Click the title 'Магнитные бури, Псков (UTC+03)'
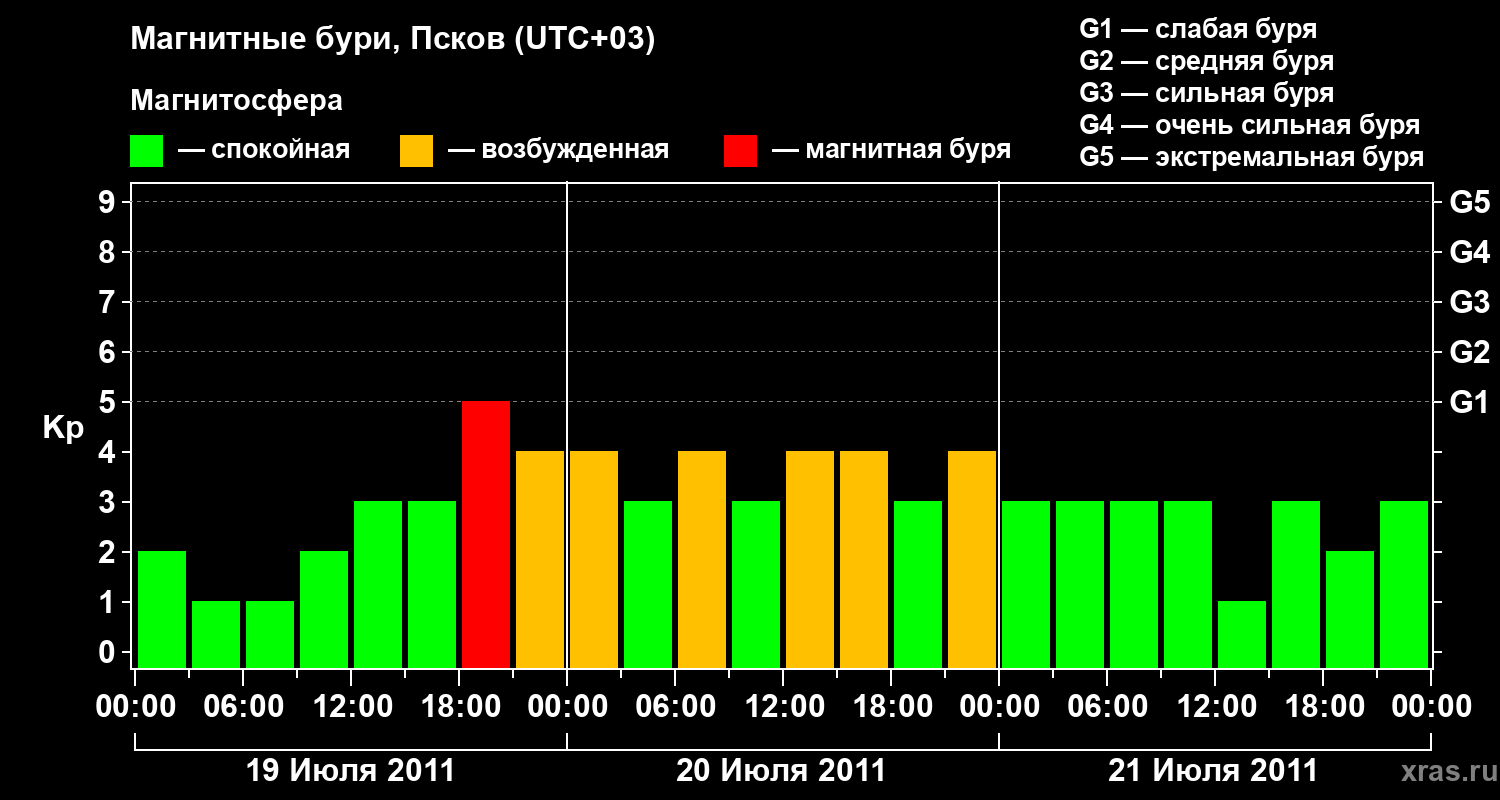 tap(393, 40)
